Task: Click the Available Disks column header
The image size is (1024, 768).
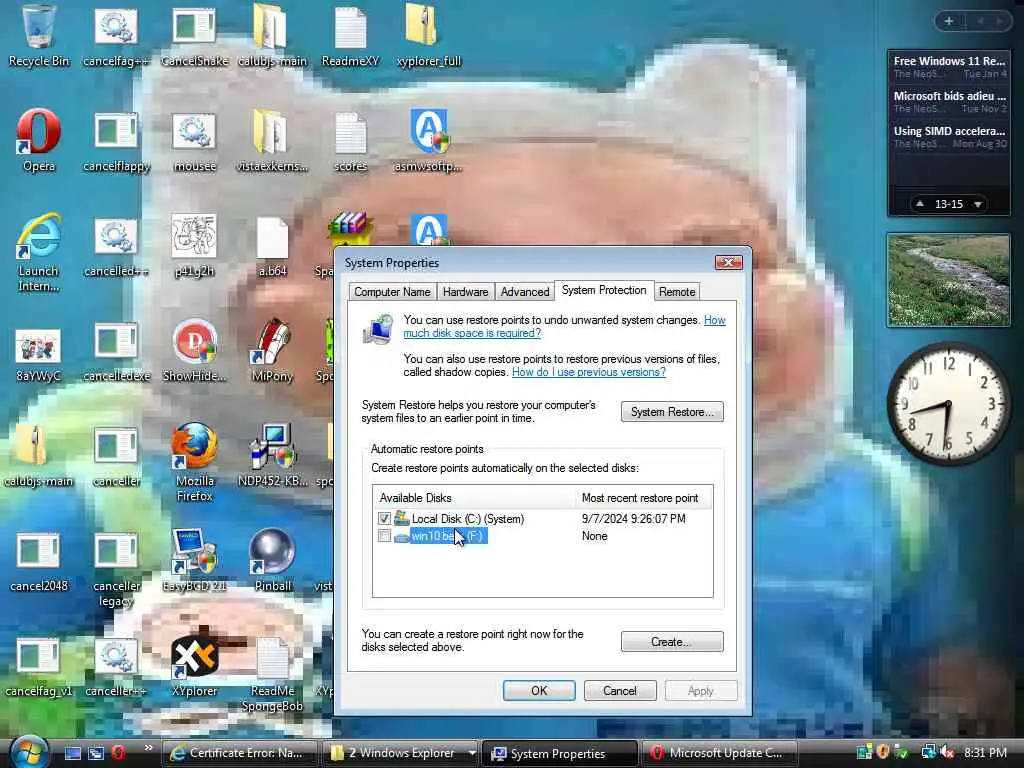Action: pos(475,498)
